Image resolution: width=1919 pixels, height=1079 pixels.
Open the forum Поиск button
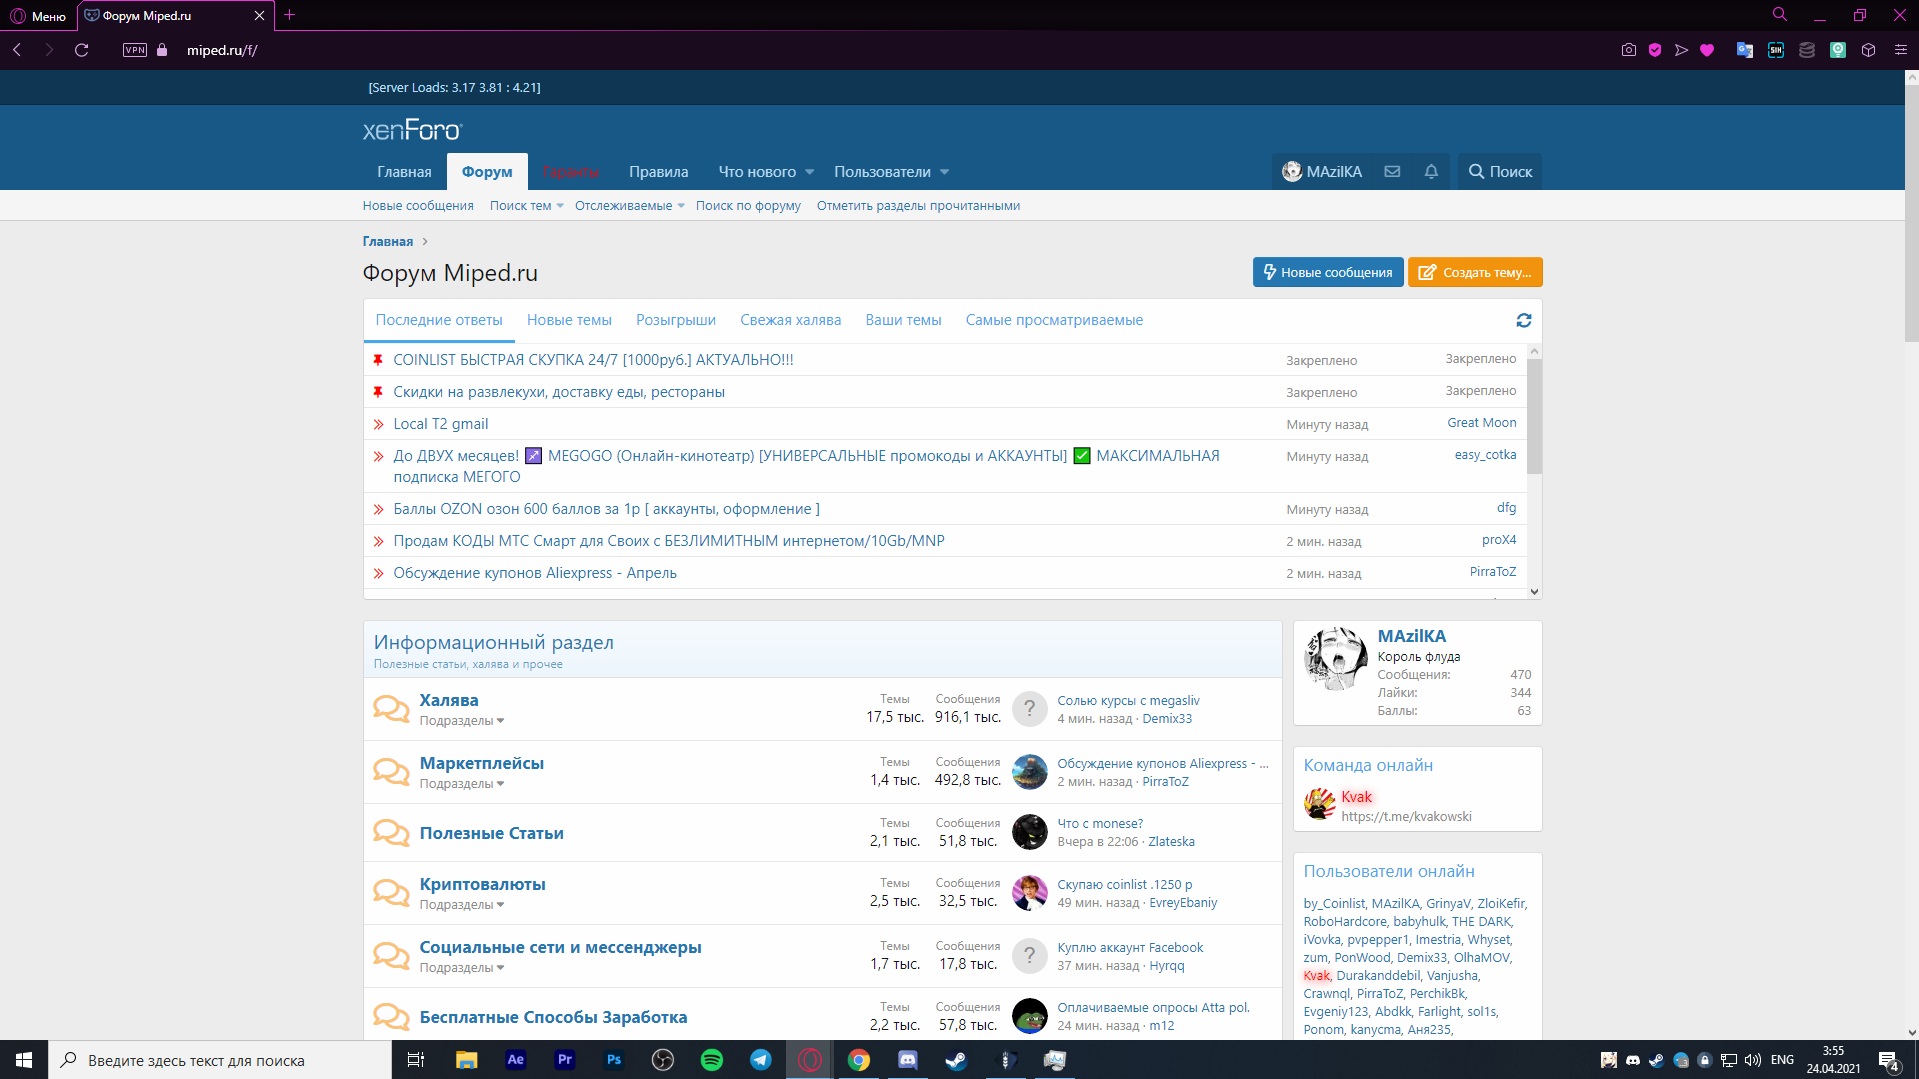(x=1500, y=172)
